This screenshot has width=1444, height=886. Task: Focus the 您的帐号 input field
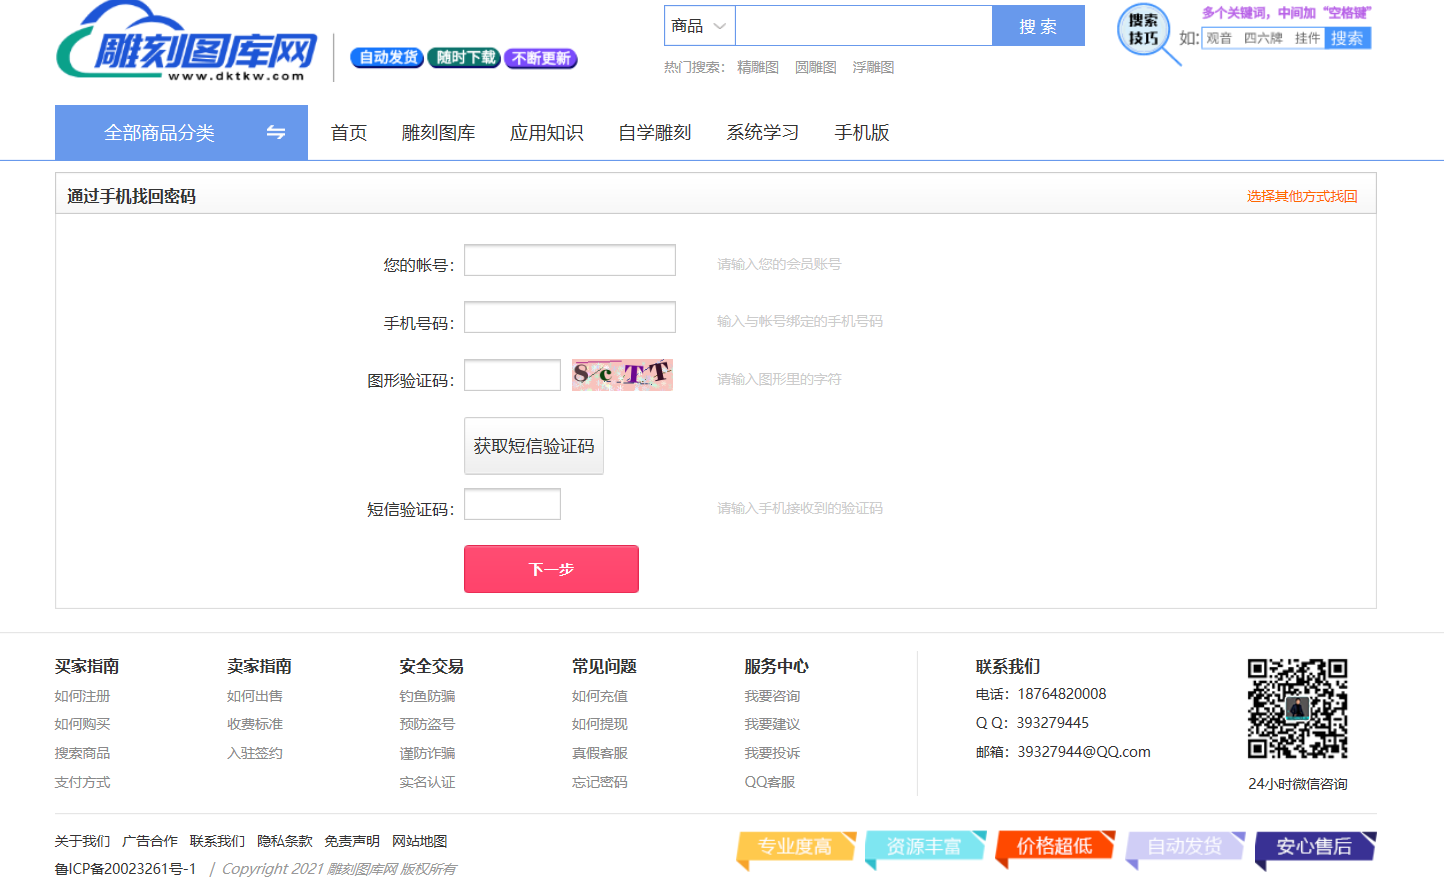point(570,260)
